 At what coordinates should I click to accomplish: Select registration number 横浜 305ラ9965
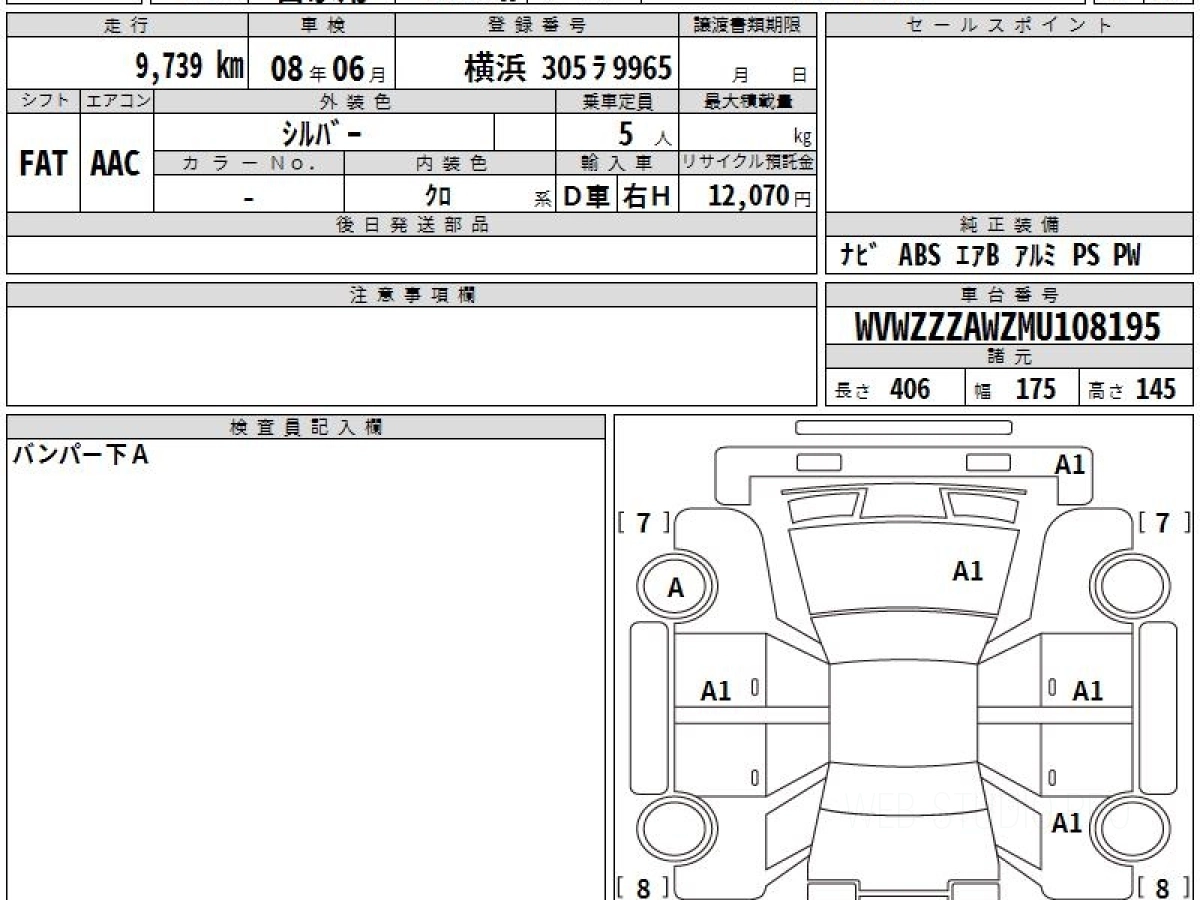click(x=568, y=68)
